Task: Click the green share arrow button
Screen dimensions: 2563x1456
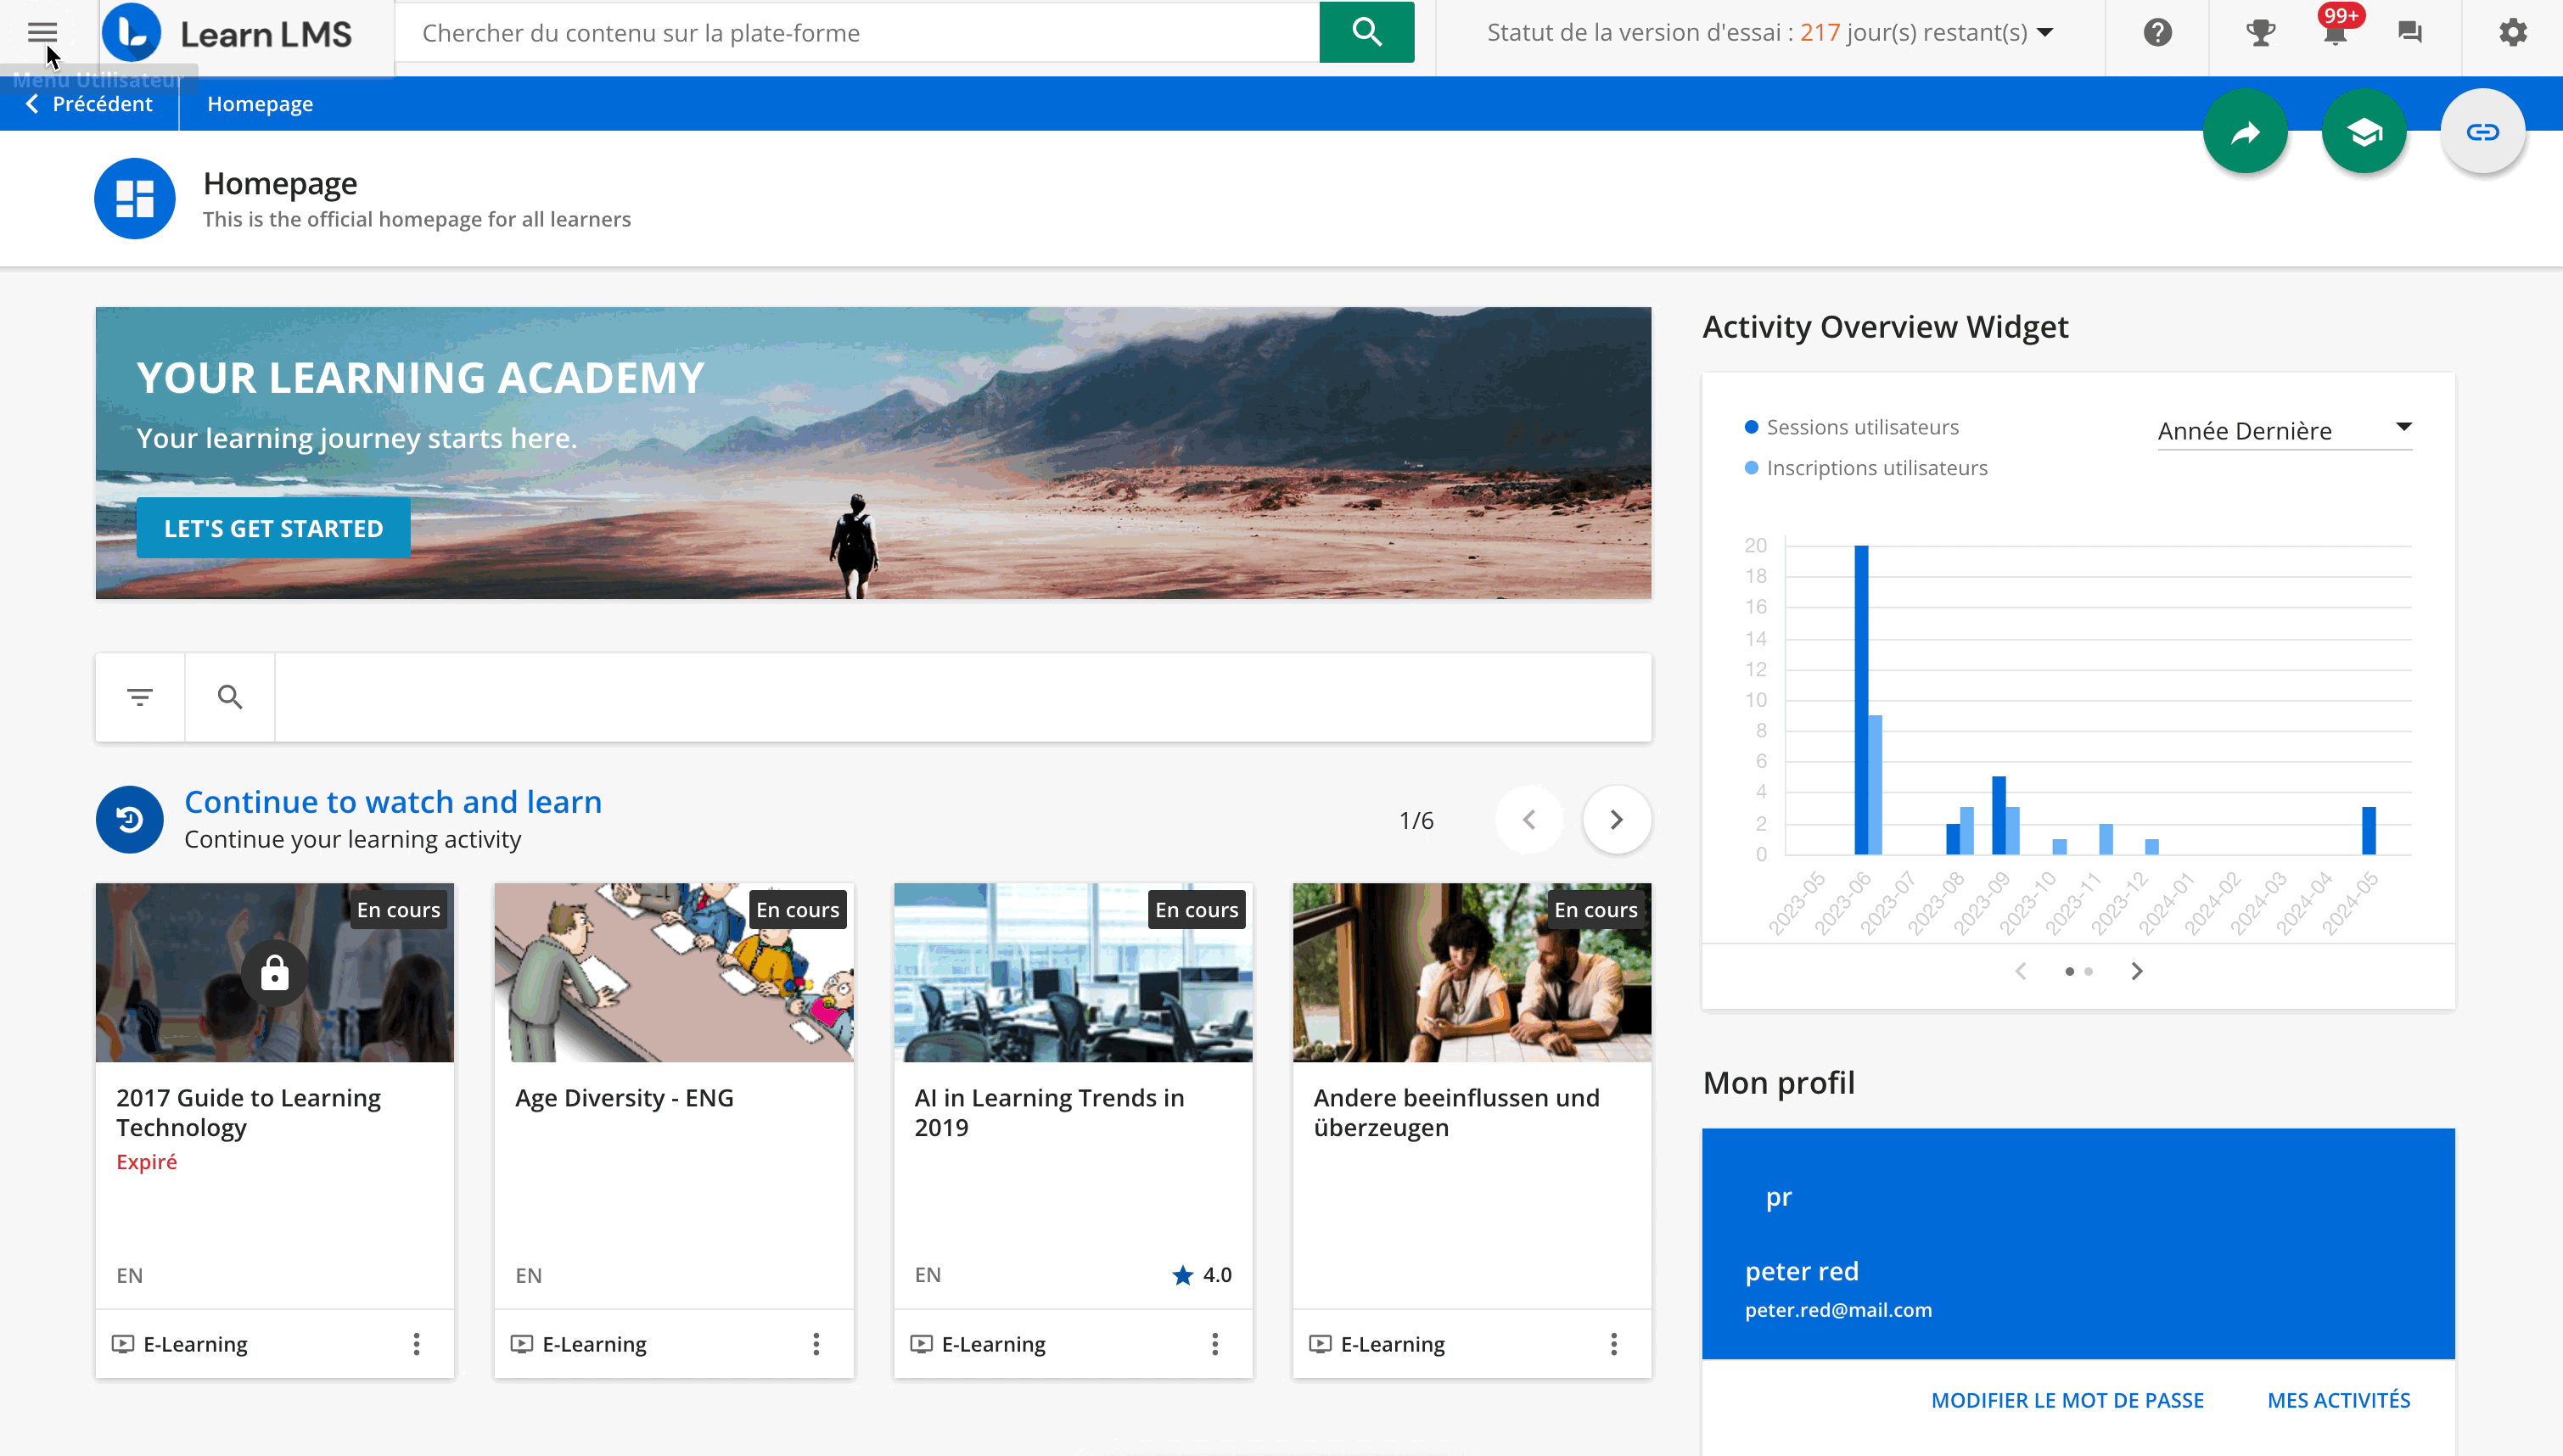Action: 2245,132
